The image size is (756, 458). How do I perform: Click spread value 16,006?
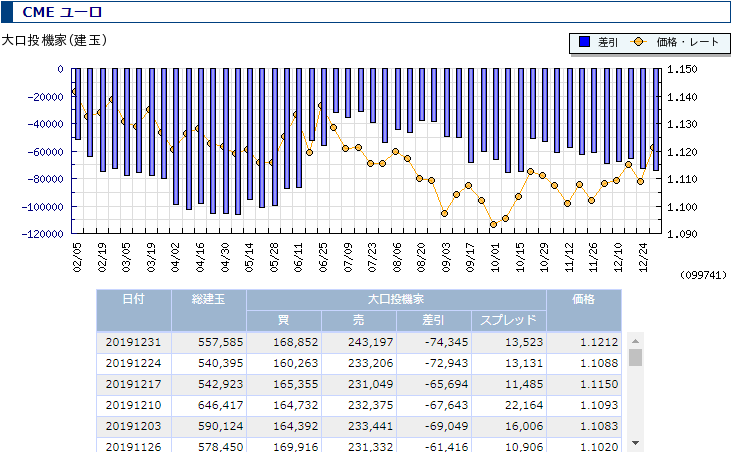524,427
